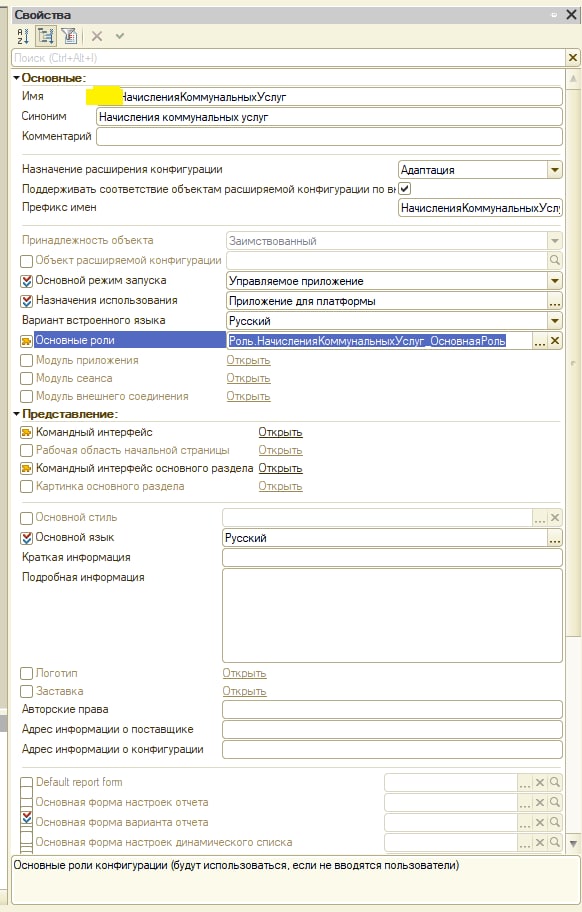Collapse the Представление section

click(x=16, y=414)
